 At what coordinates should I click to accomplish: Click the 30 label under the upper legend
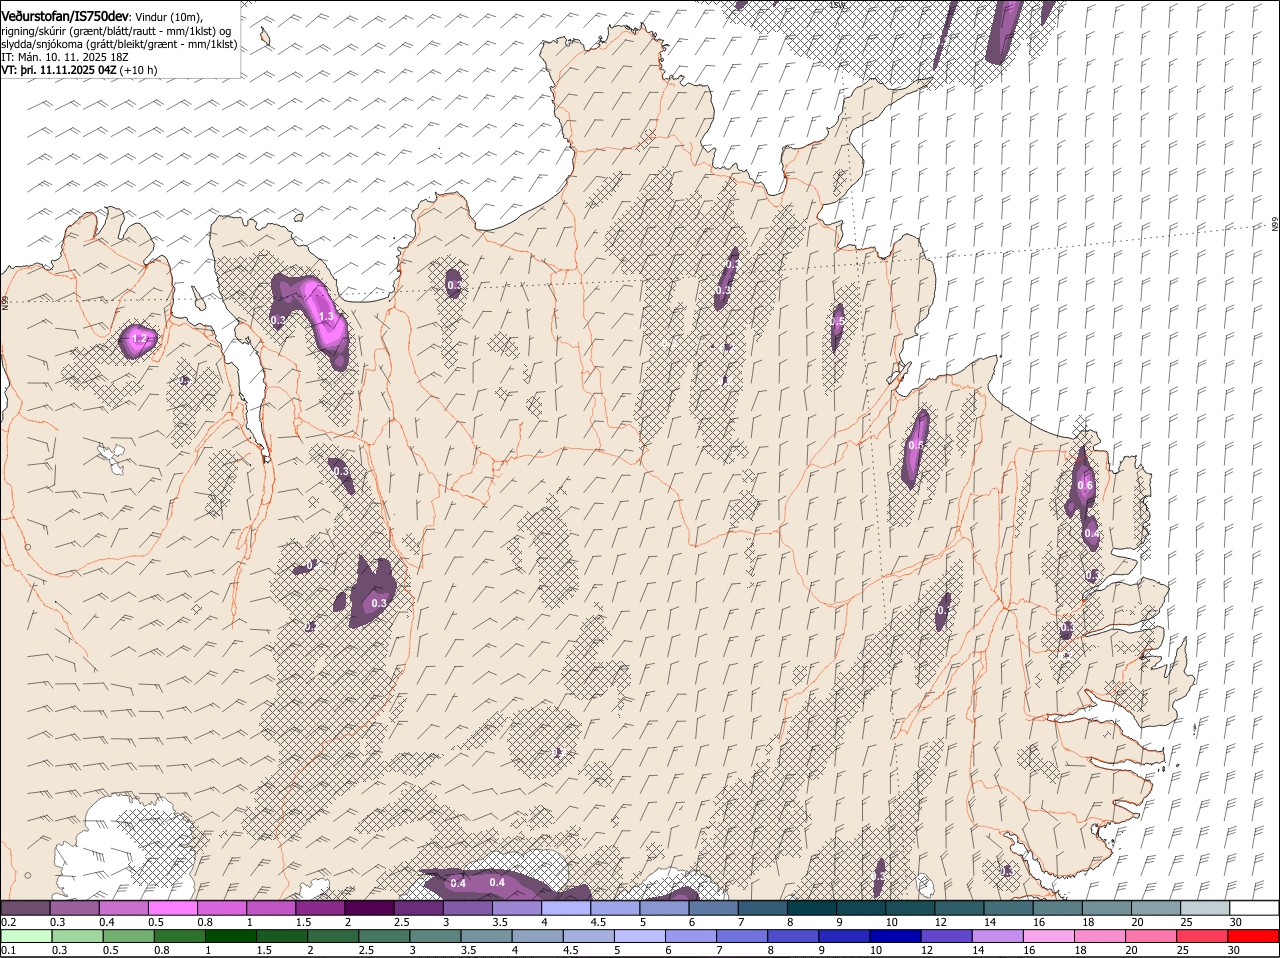1236,921
